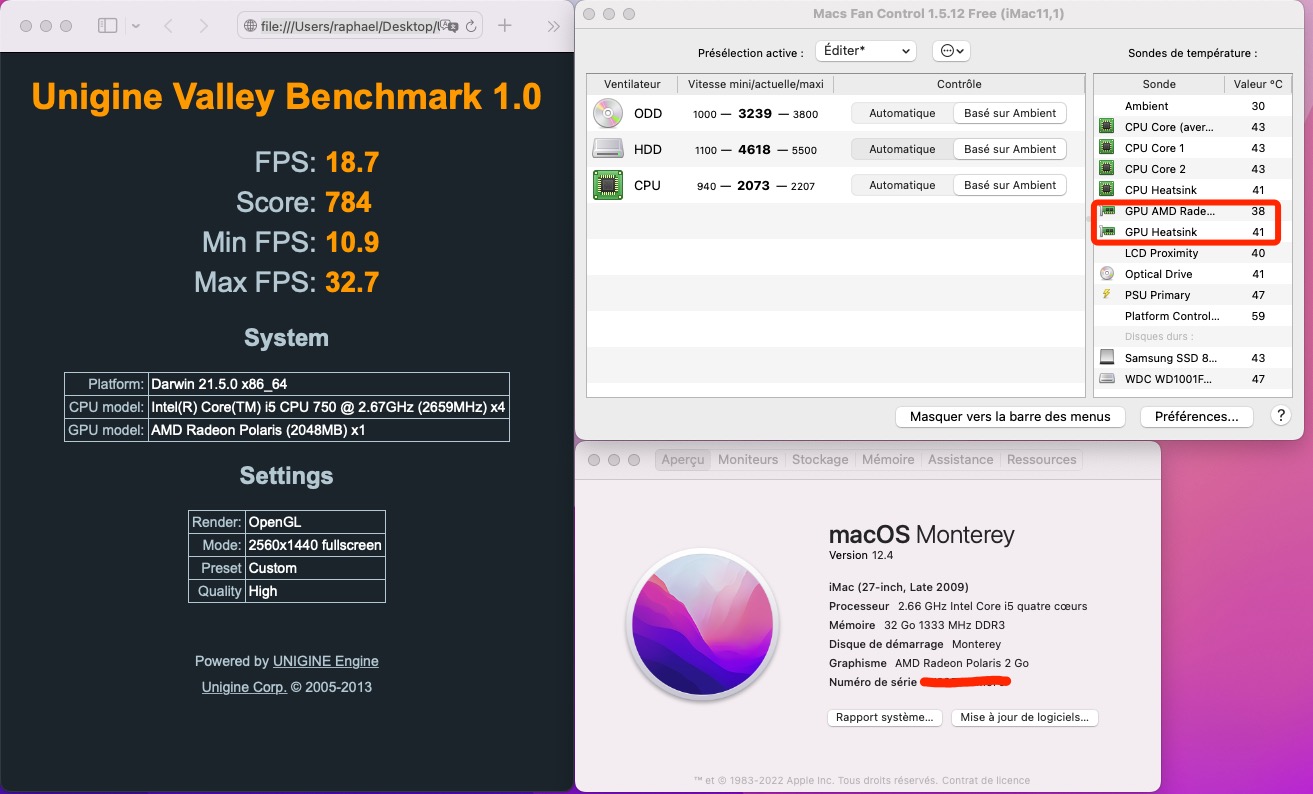Viewport: 1313px width, 794px height.
Task: Click the CPU current speed 2073
Action: click(755, 186)
